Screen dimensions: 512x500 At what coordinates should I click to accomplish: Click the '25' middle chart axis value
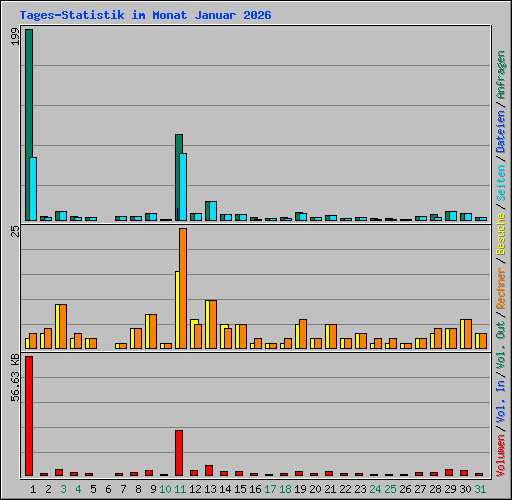coord(15,231)
